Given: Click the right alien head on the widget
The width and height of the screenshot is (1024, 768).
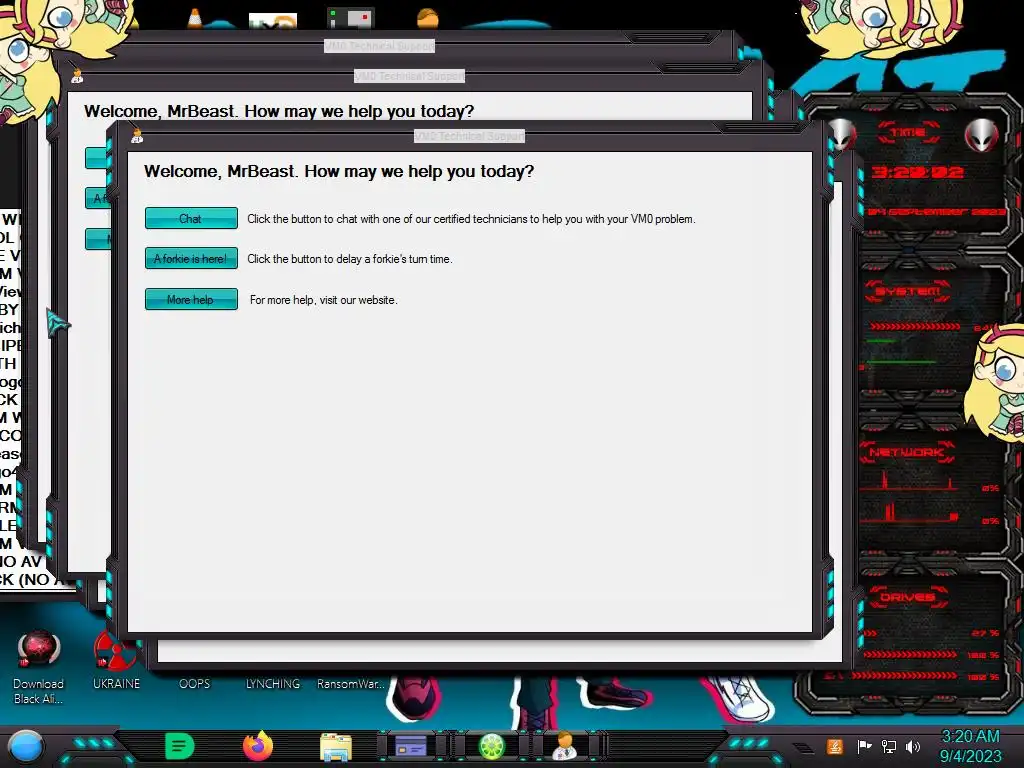Looking at the screenshot, I should coord(982,135).
